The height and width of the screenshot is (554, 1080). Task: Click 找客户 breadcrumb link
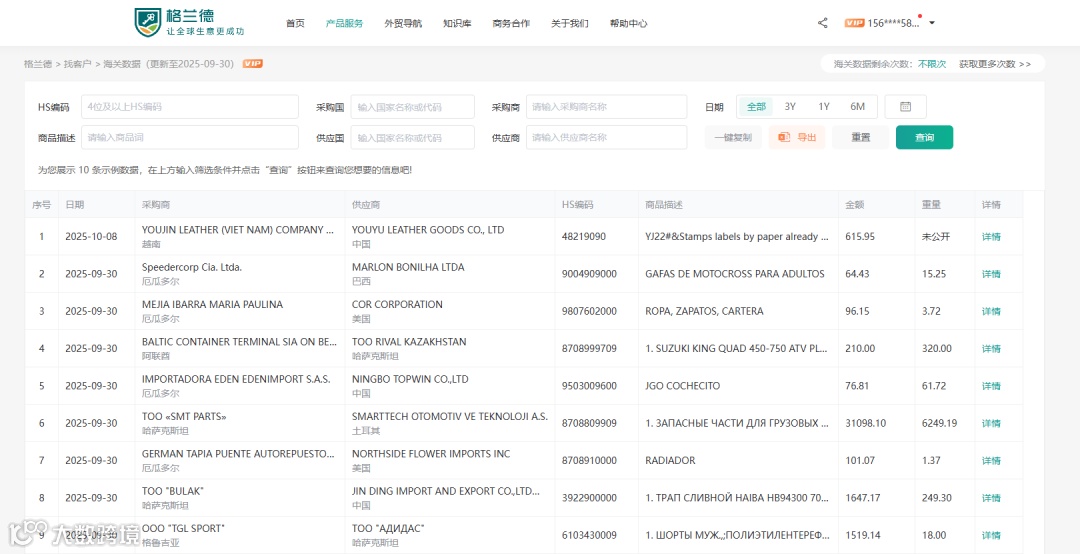[78, 64]
